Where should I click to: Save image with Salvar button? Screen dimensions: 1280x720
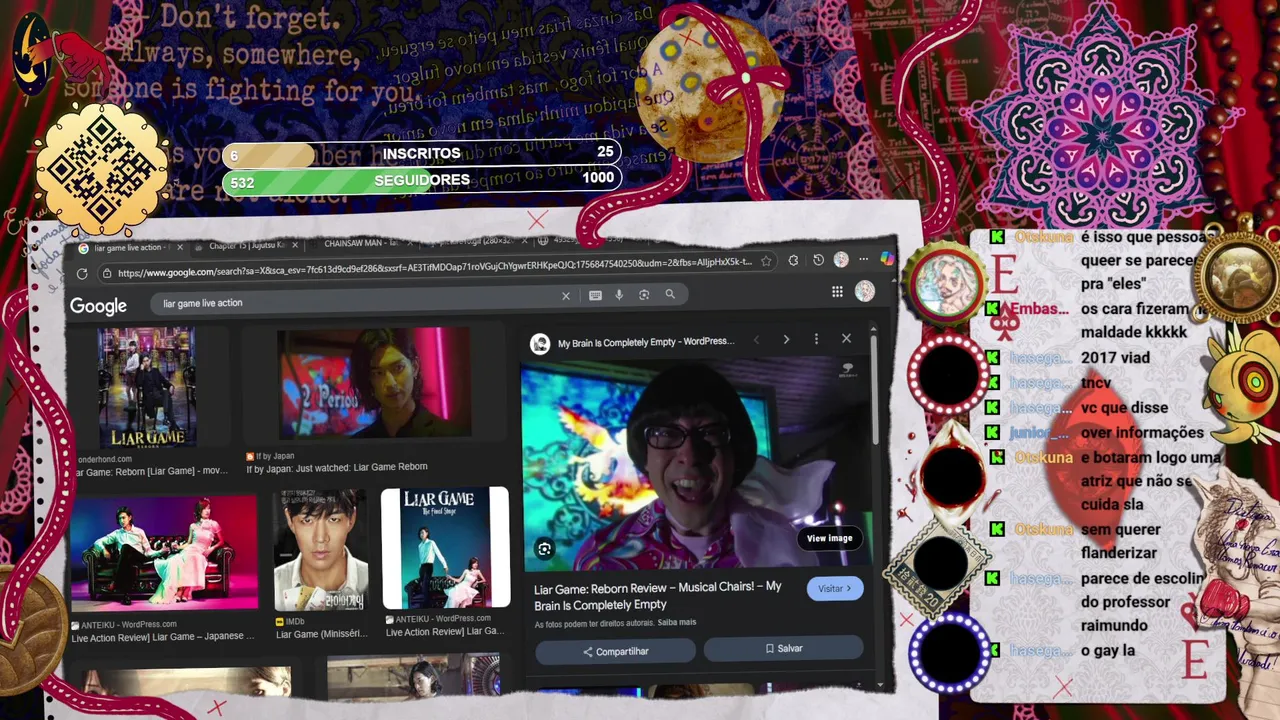click(x=784, y=648)
